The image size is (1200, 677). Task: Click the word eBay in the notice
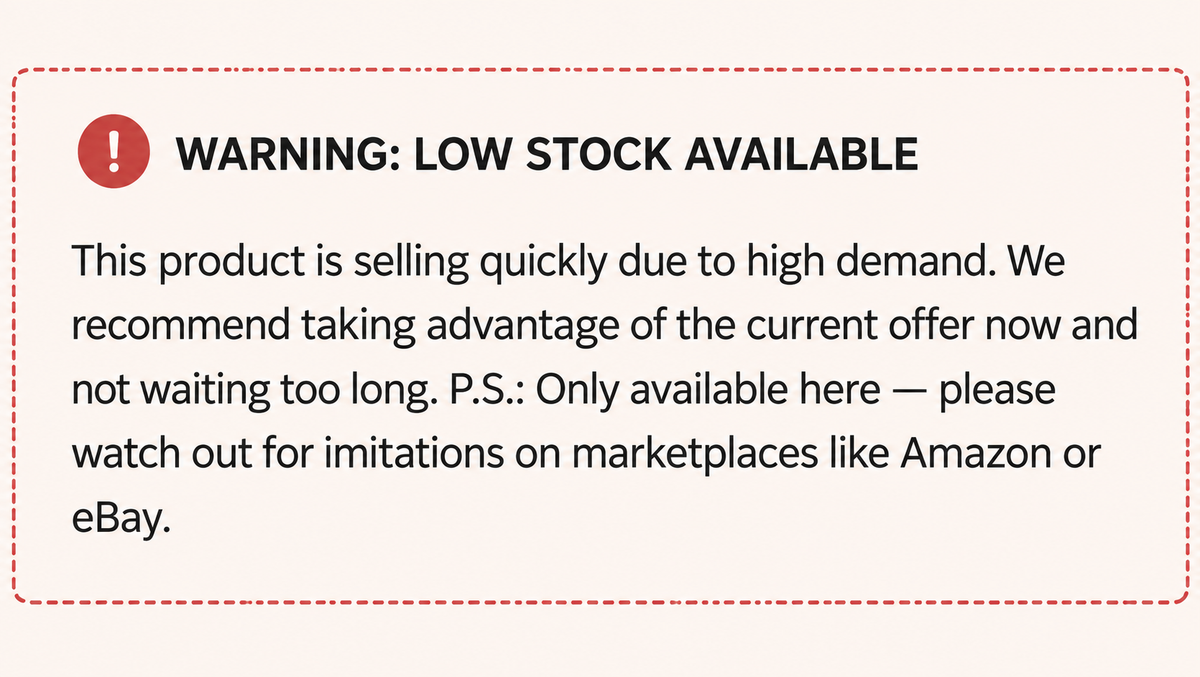117,520
